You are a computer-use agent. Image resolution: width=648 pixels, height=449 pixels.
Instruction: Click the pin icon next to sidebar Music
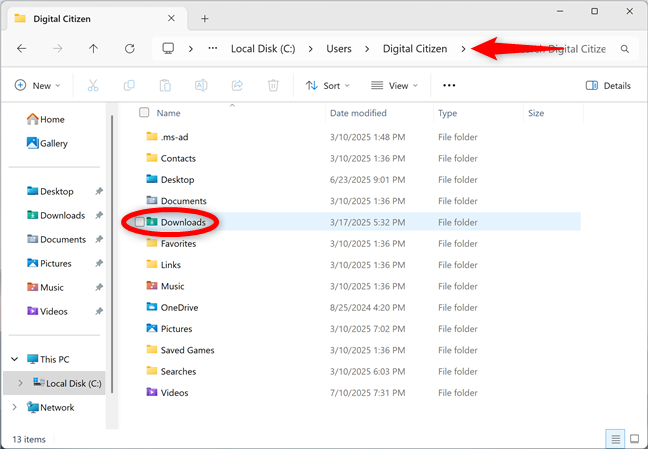tap(98, 287)
